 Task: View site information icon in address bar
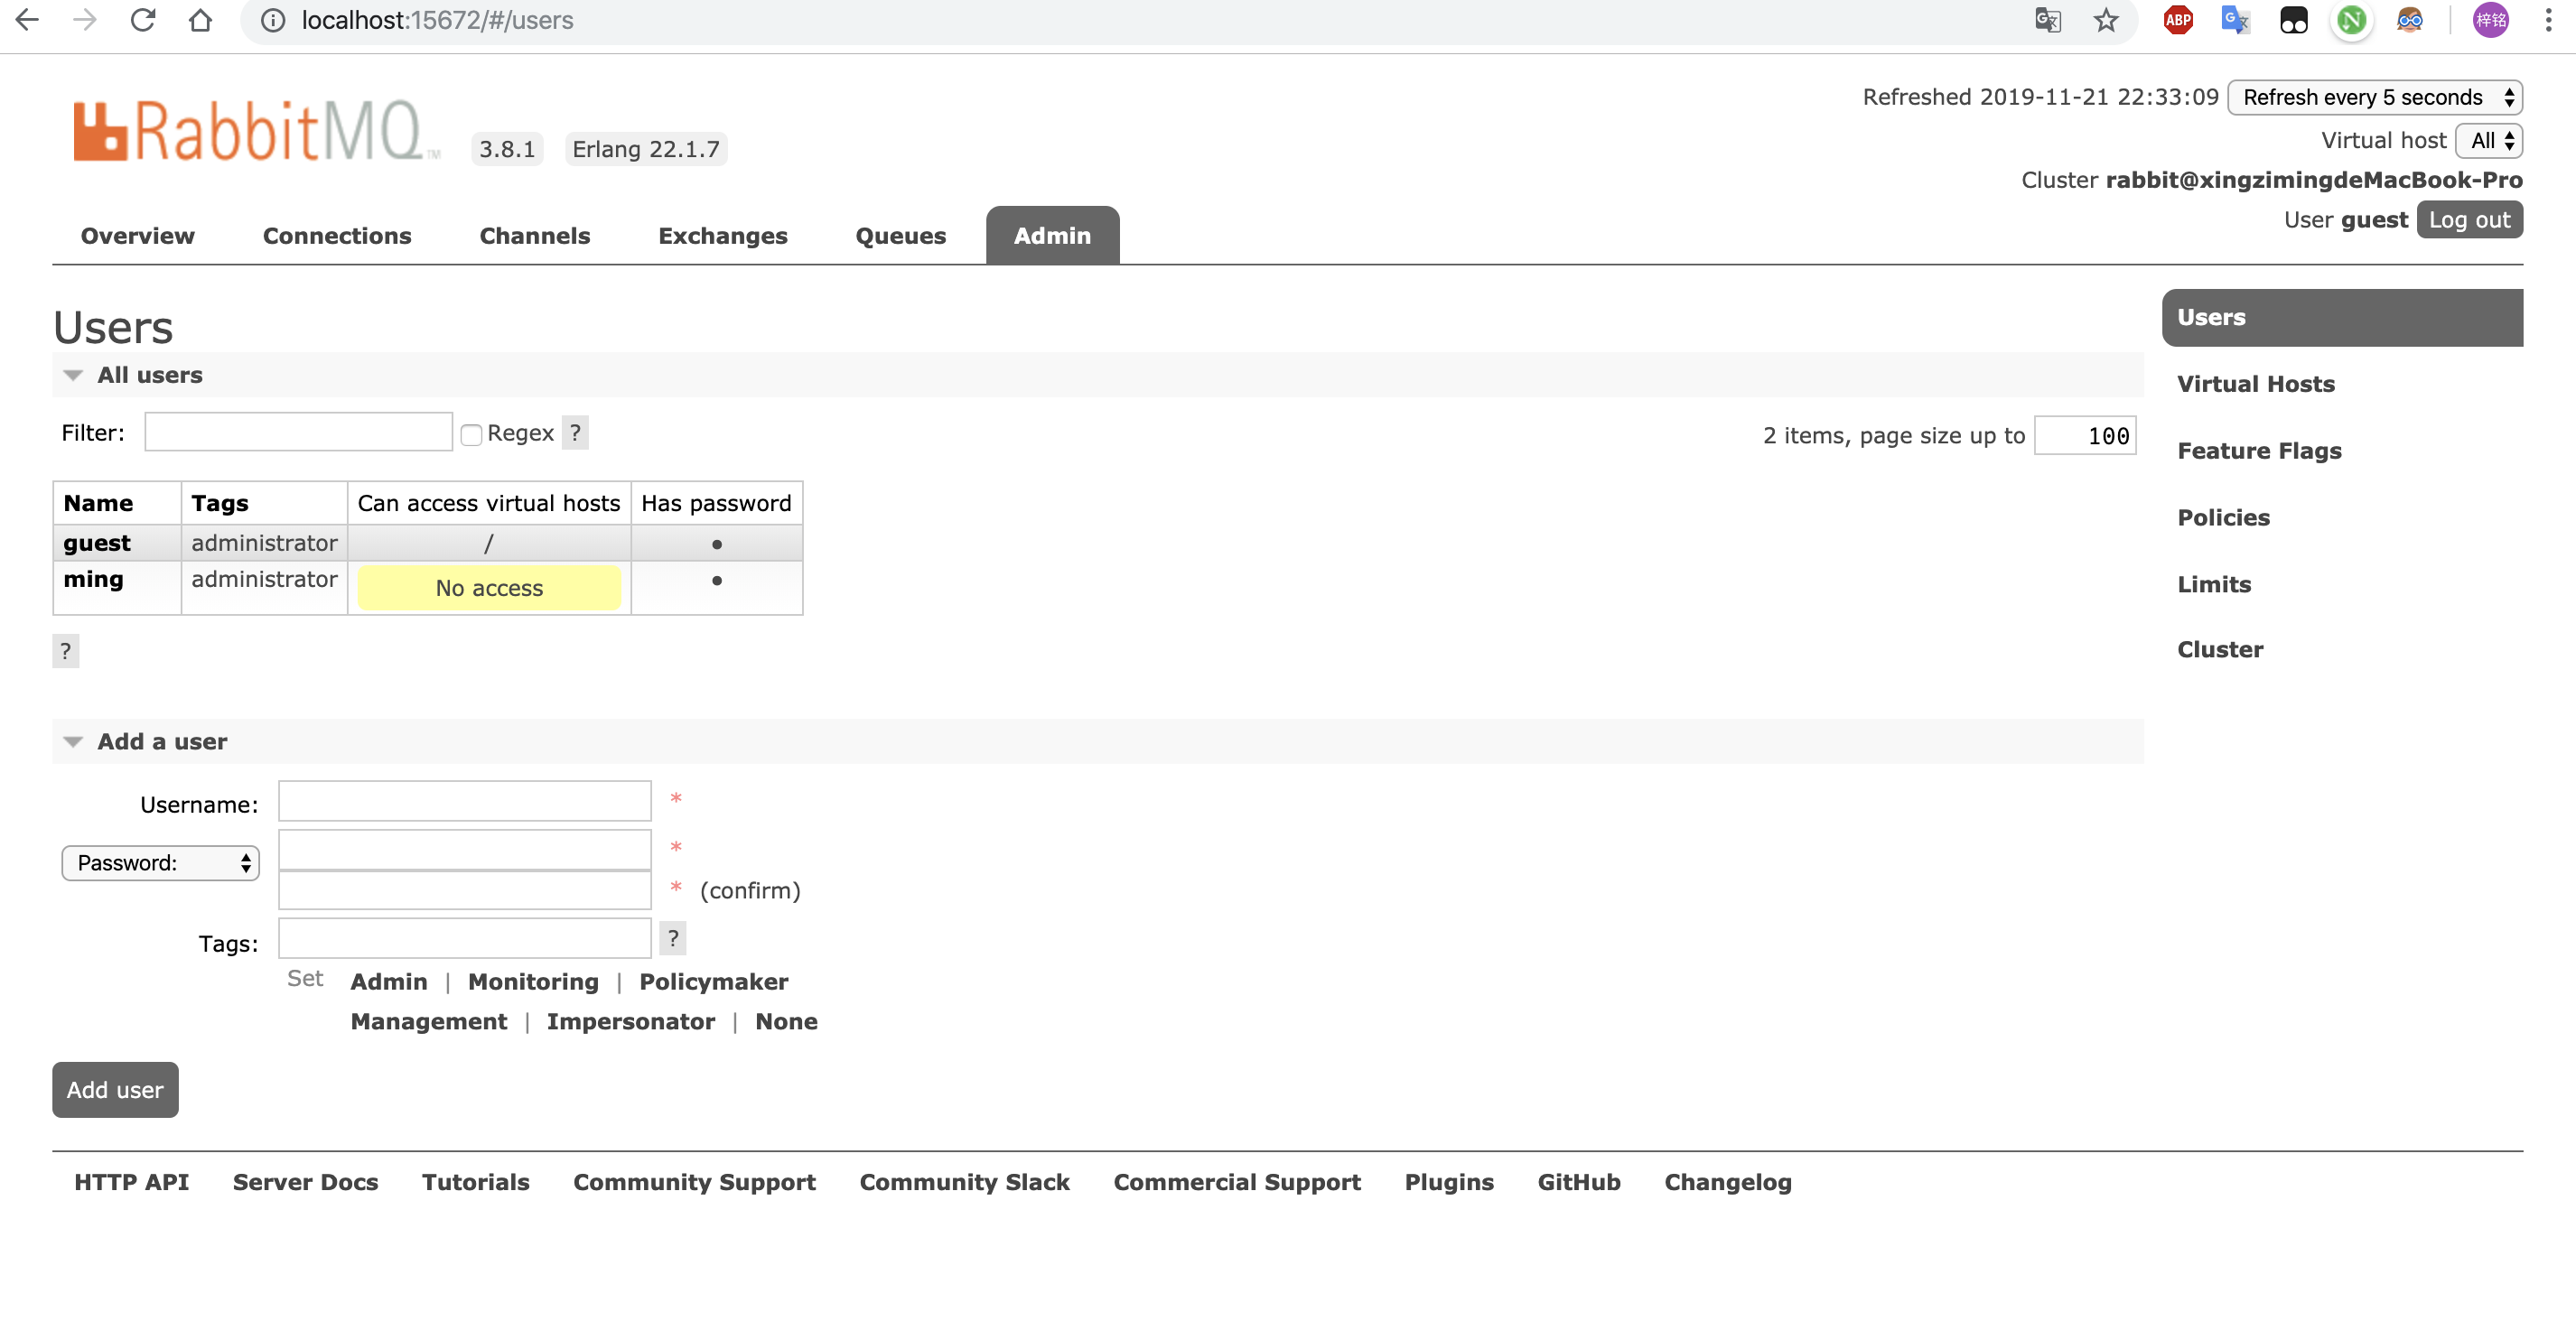[273, 20]
